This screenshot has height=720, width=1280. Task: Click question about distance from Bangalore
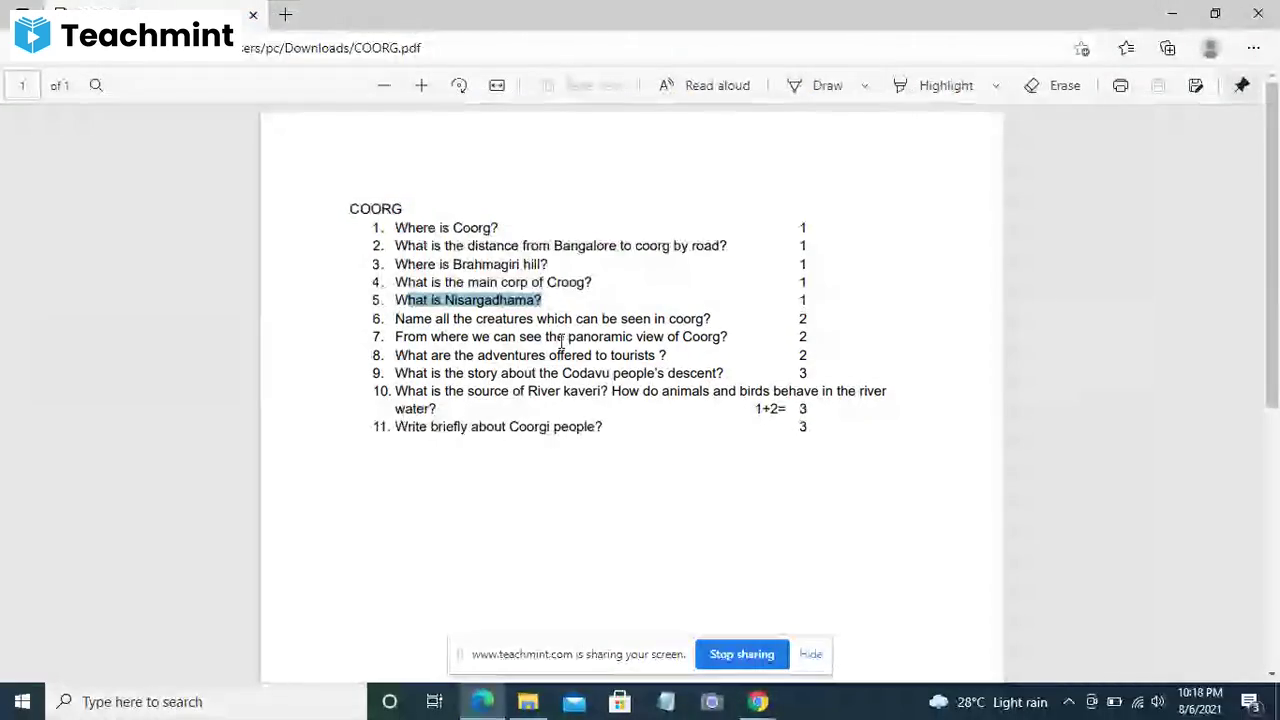561,246
